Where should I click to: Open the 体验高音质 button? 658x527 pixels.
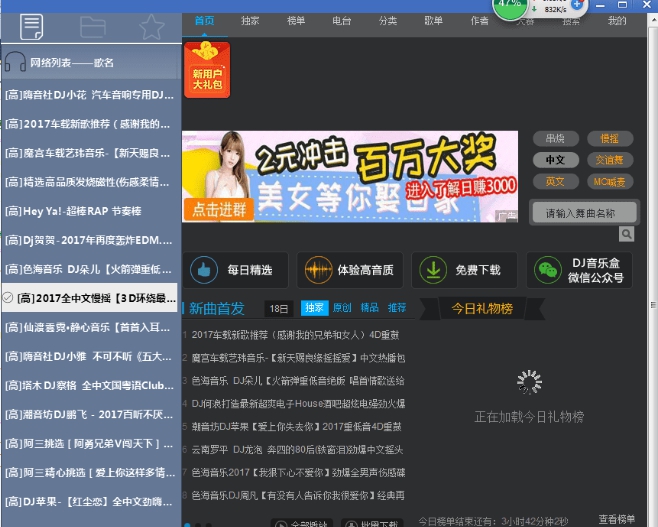click(x=350, y=270)
